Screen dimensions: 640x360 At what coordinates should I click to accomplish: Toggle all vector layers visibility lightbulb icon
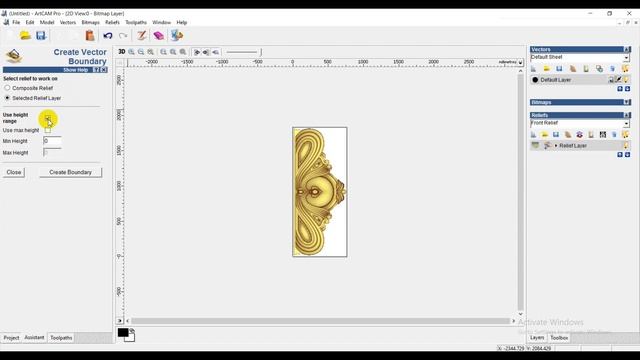626,69
